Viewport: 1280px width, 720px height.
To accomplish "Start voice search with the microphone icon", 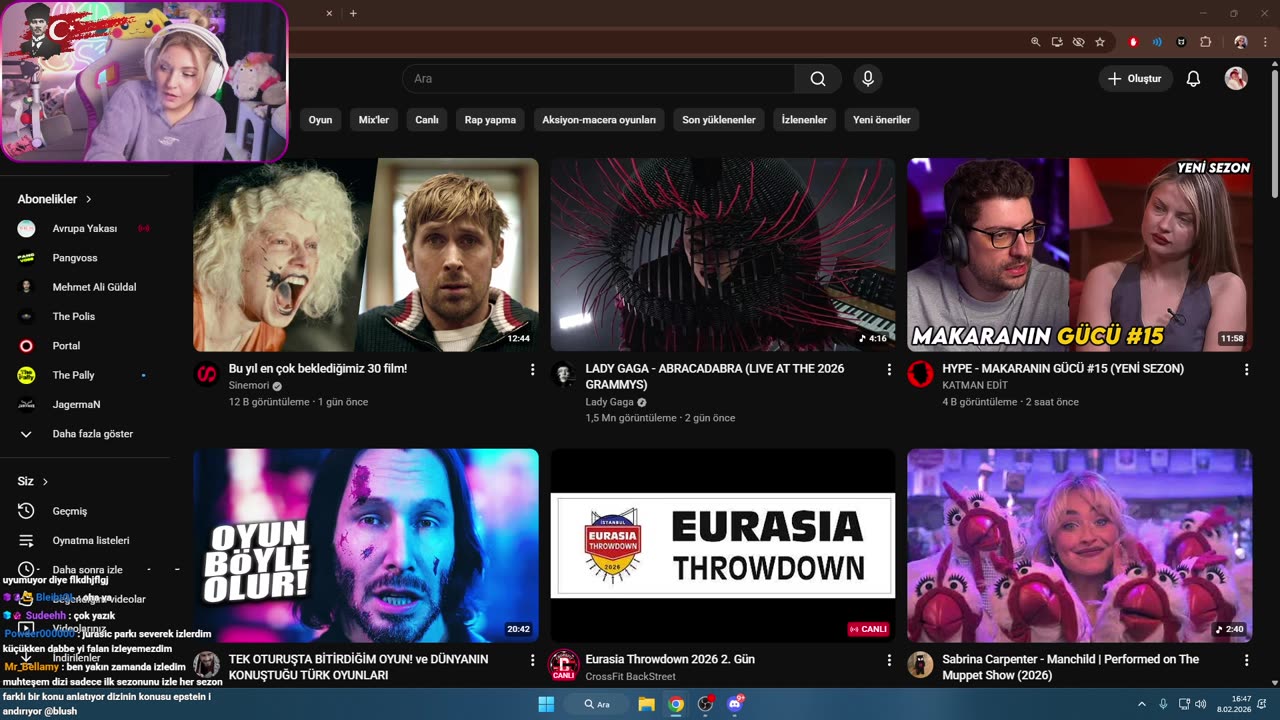I will [868, 79].
